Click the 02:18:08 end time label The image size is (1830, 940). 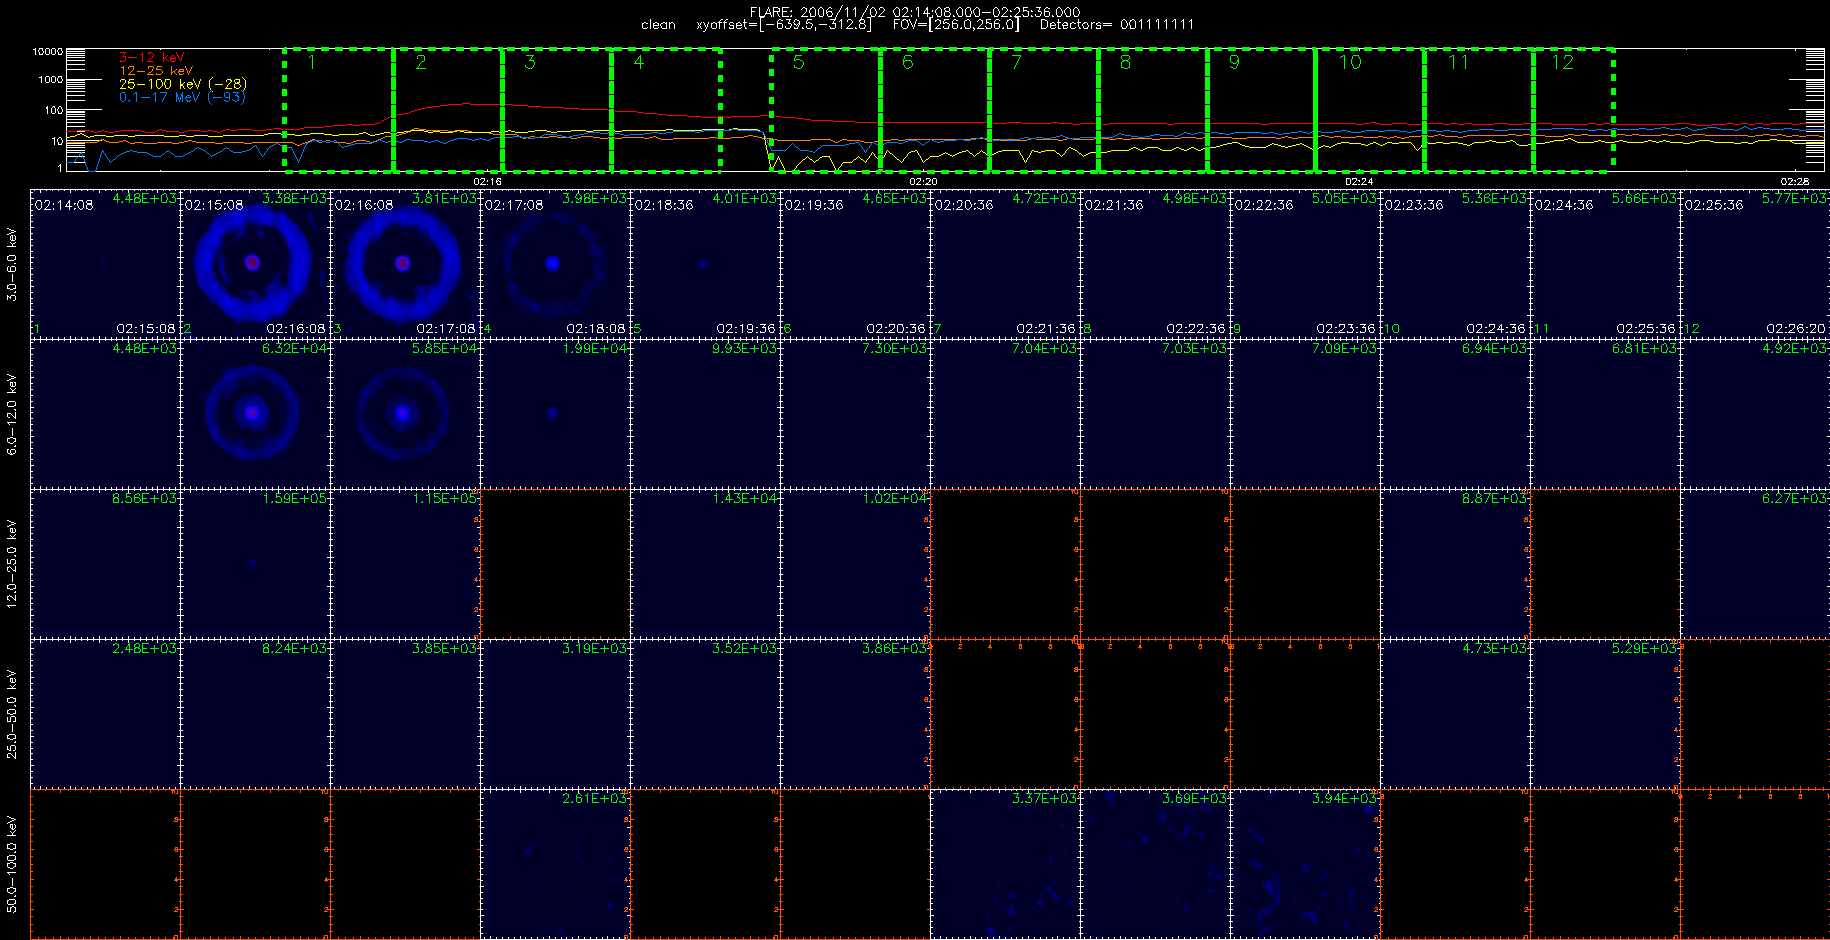pos(596,329)
